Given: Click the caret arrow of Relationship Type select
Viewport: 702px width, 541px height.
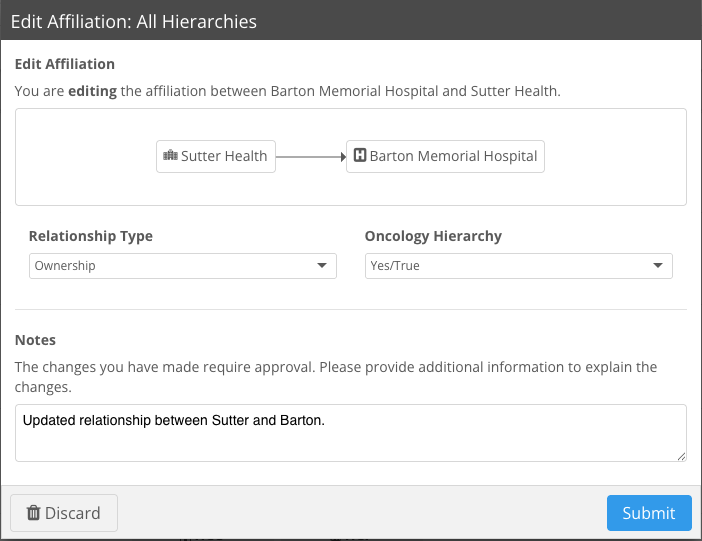Looking at the screenshot, I should [322, 266].
